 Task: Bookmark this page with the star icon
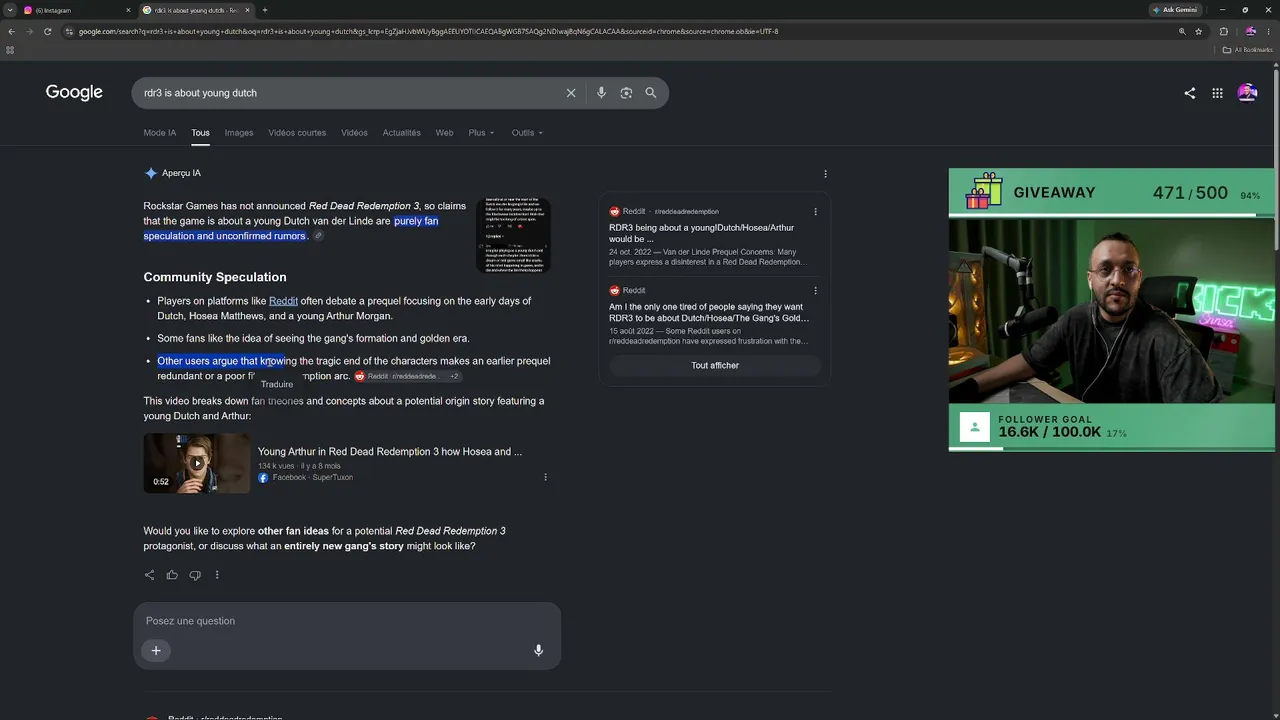[1198, 31]
